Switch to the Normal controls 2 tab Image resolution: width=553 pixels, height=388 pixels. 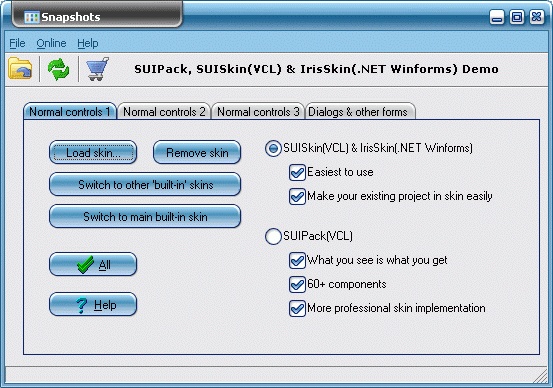(164, 111)
